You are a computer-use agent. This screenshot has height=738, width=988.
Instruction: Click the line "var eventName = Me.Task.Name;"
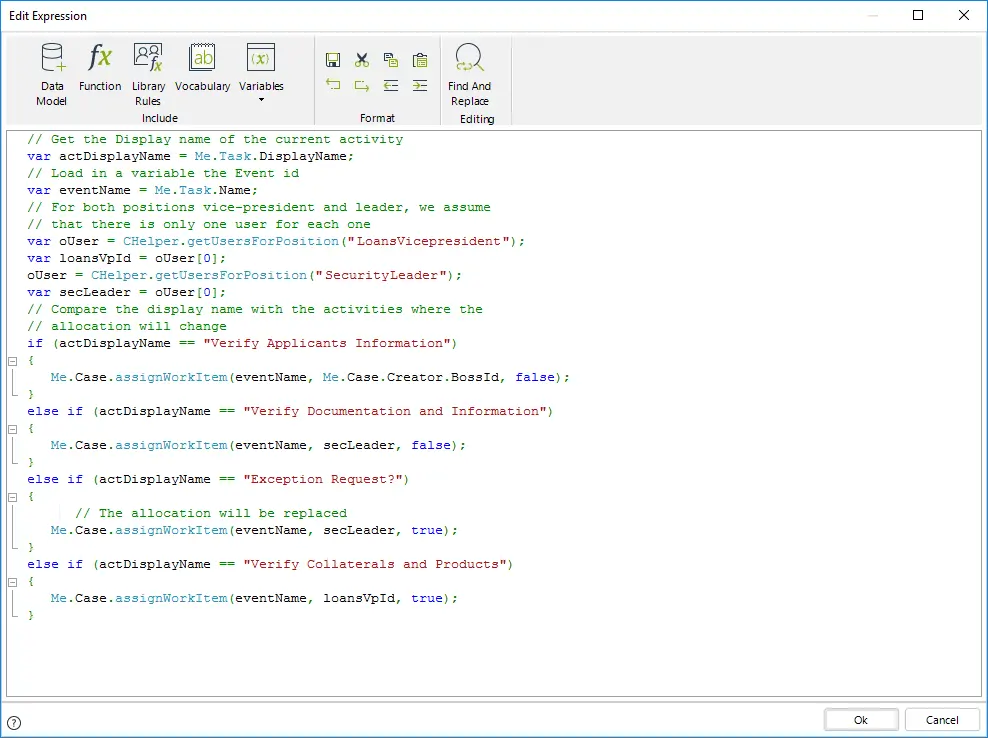point(142,190)
